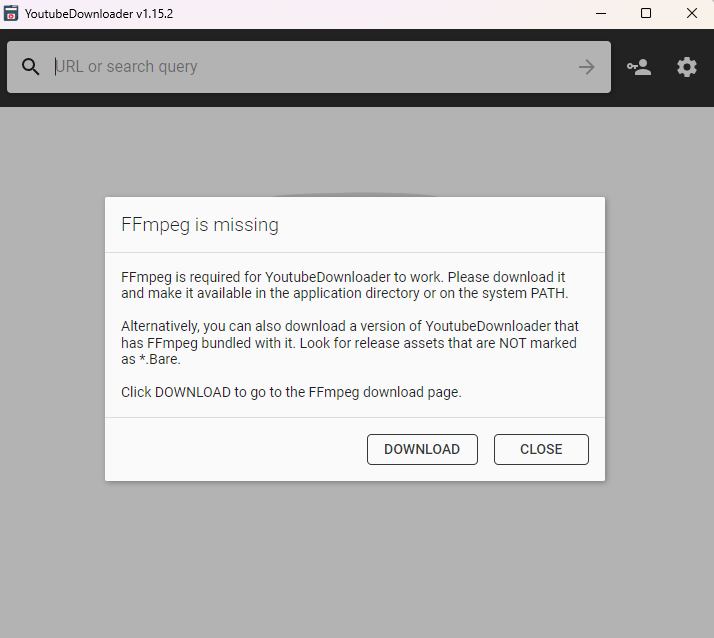
Task: Open the settings gear icon
Action: pos(687,67)
